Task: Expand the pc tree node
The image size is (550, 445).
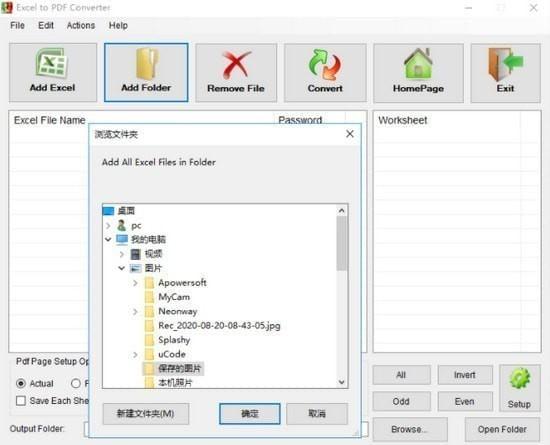Action: (108, 225)
